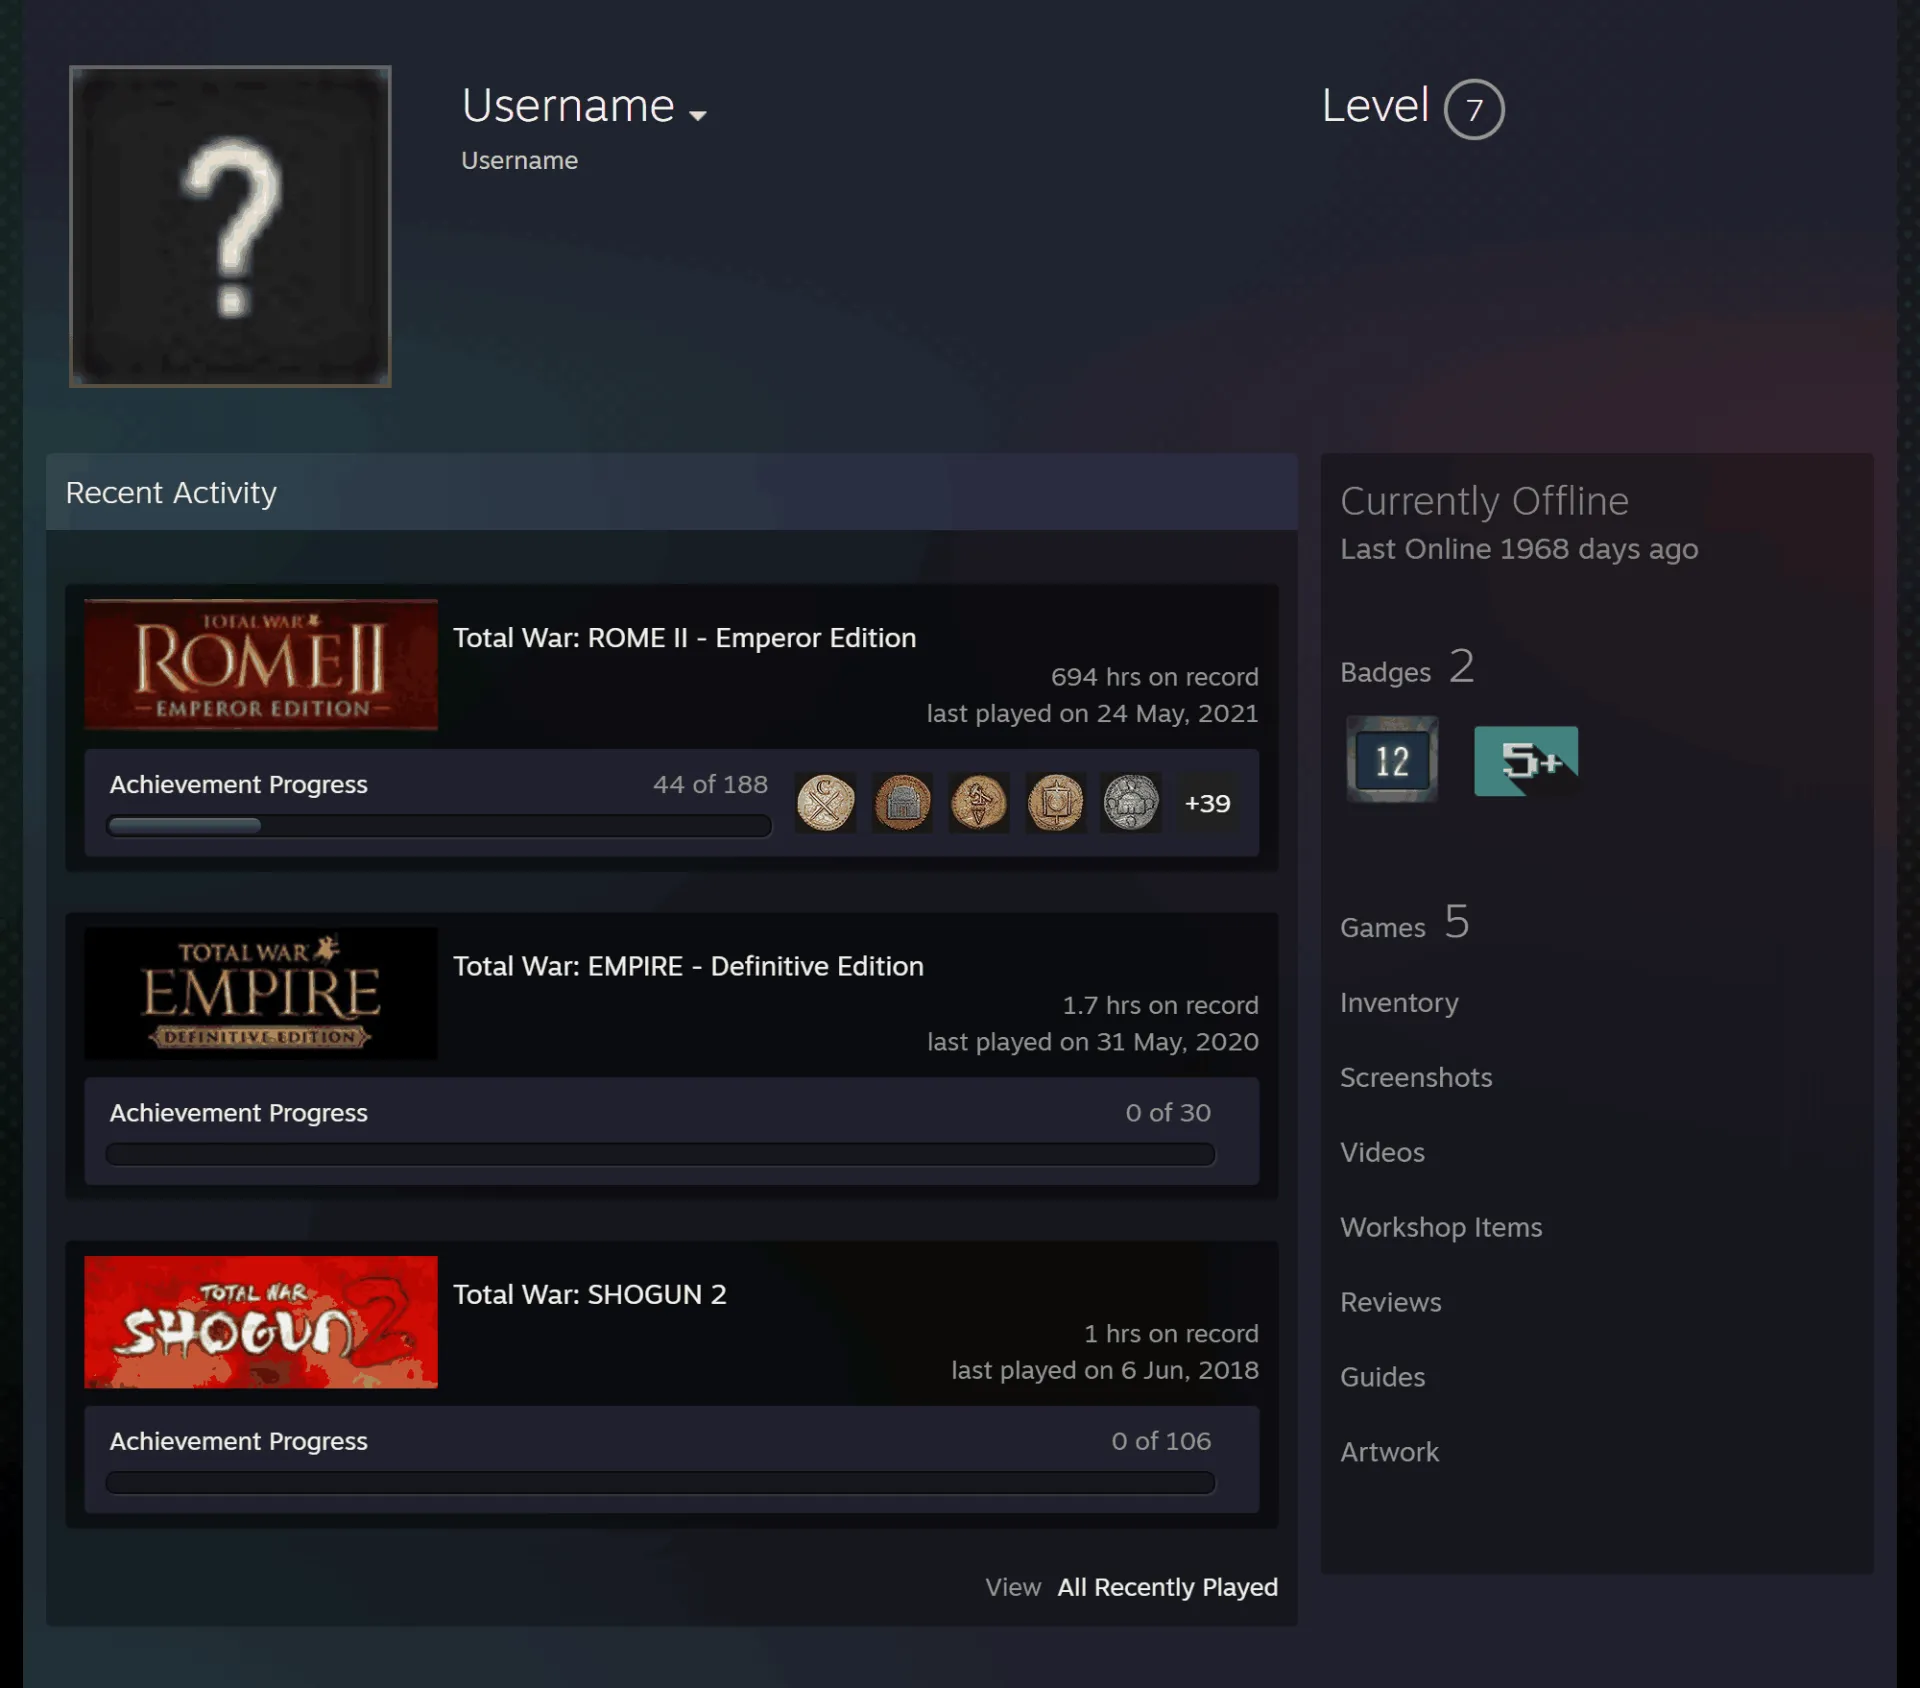
Task: Open the Videos page
Action: click(x=1382, y=1152)
